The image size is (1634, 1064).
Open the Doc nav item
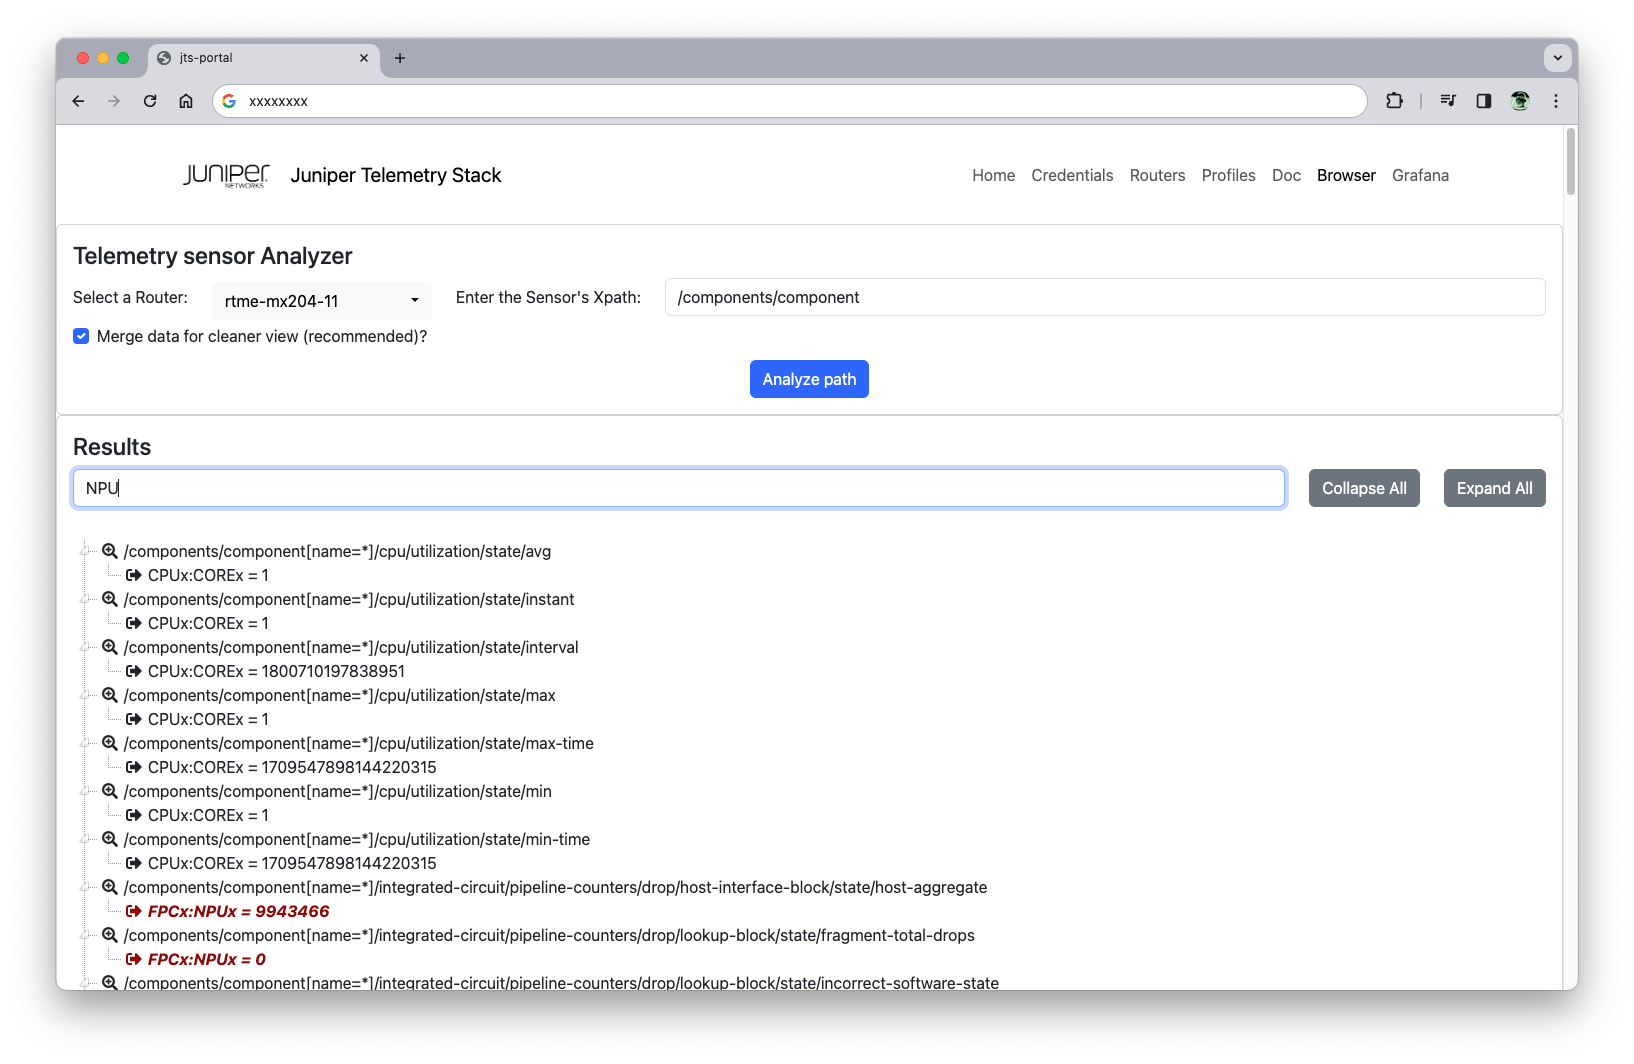1286,175
